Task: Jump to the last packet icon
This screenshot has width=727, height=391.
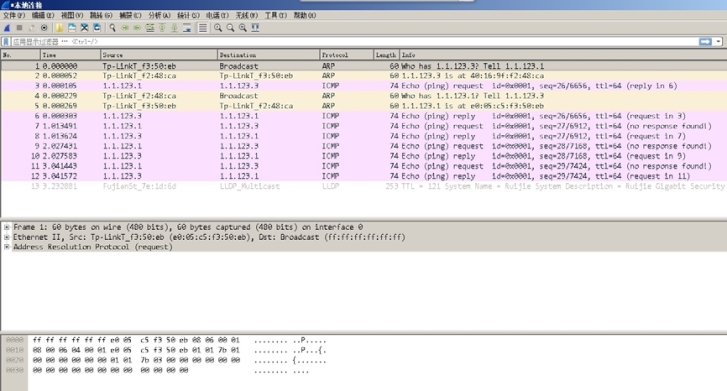Action: point(174,28)
